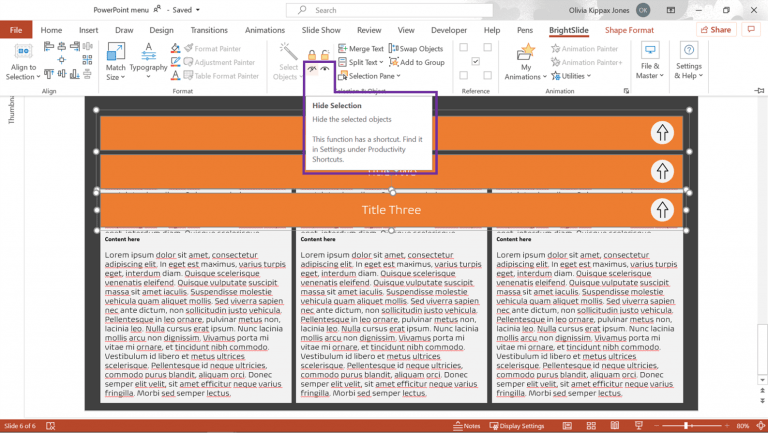Click Fit slide to current window icon
Viewport: 768px width, 433px height.
(x=761, y=426)
